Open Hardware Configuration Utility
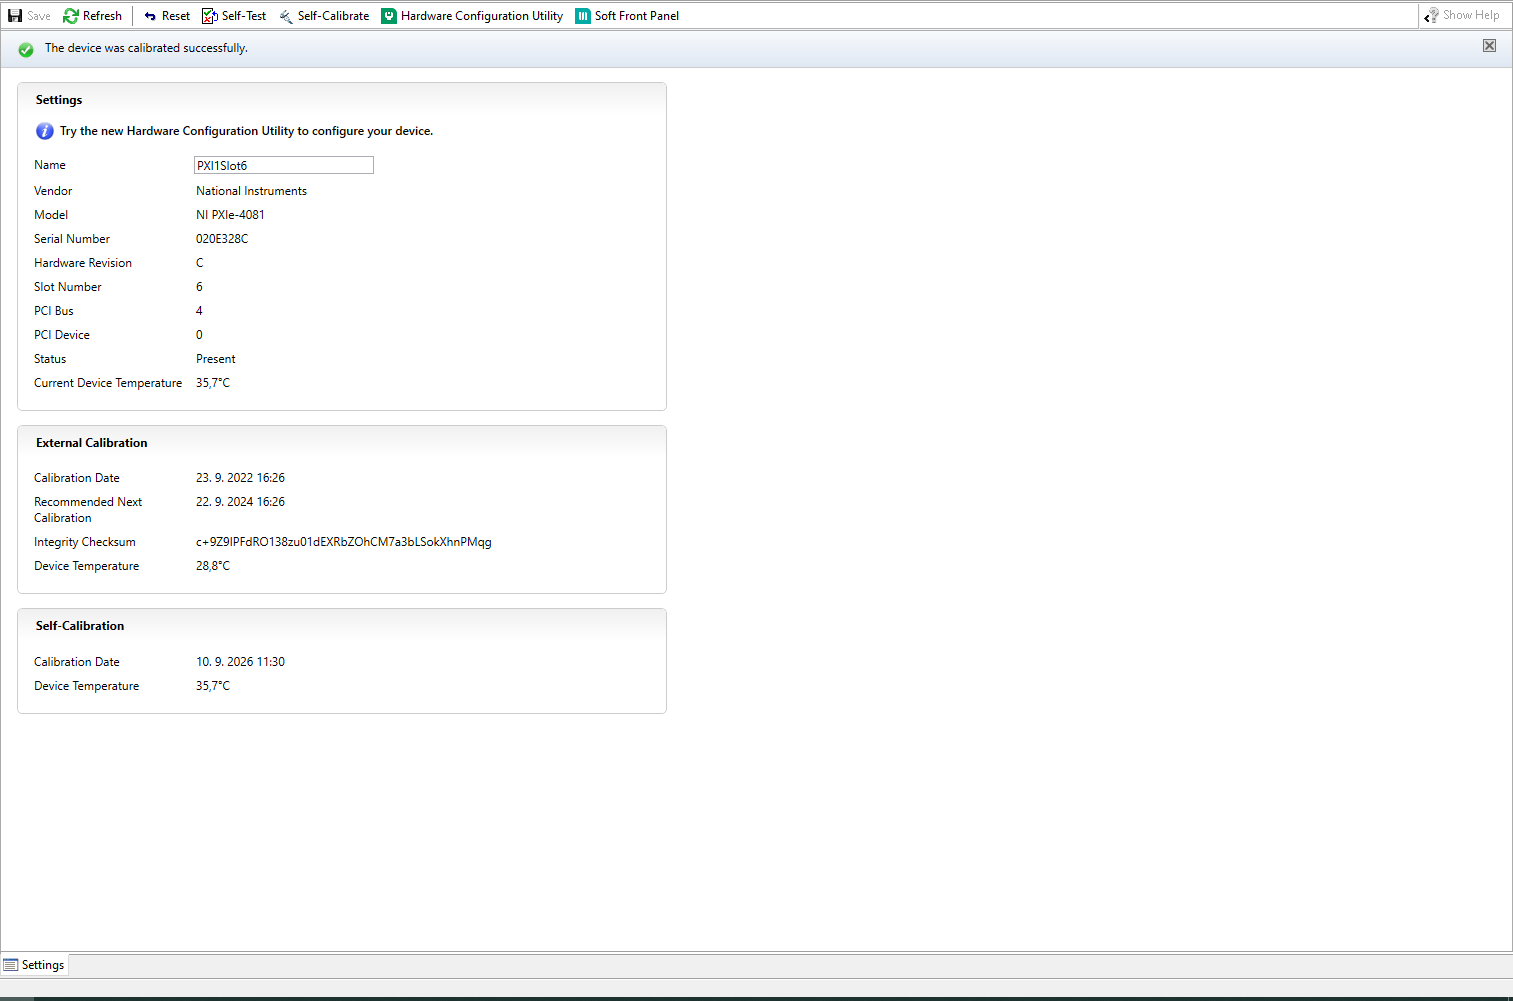 pyautogui.click(x=472, y=16)
